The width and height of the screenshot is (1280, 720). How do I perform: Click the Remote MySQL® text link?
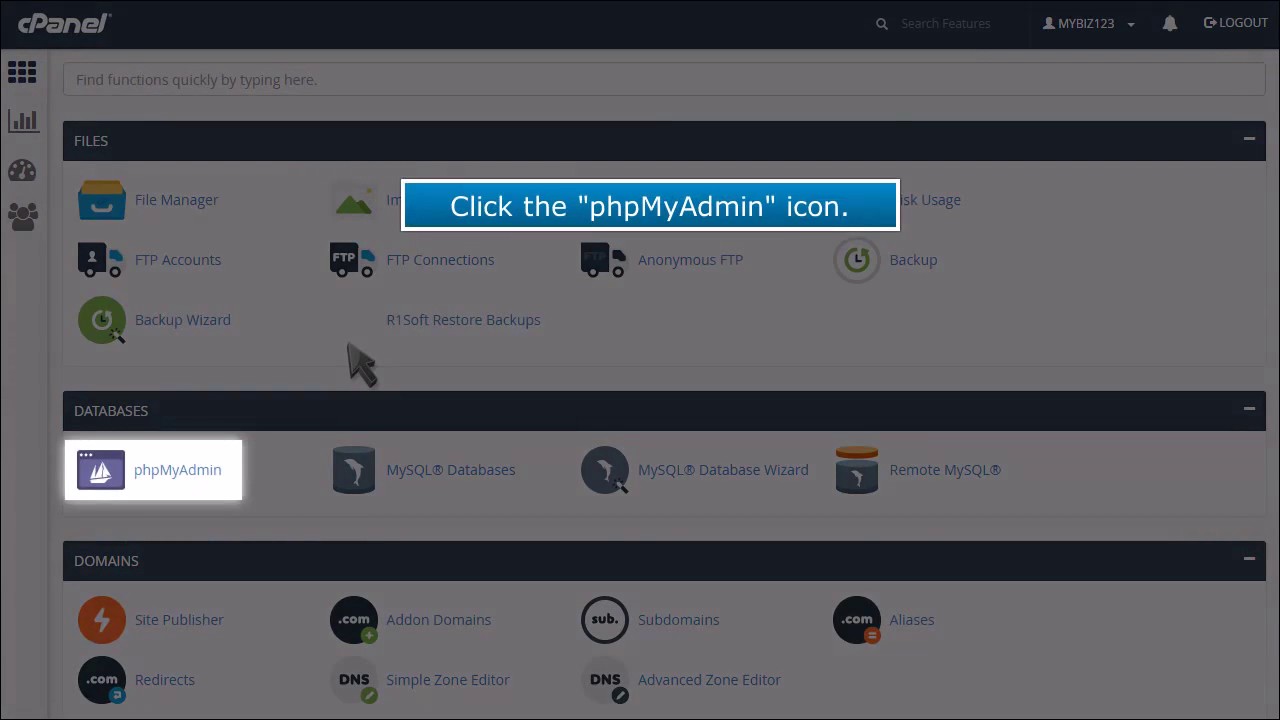[x=945, y=470]
